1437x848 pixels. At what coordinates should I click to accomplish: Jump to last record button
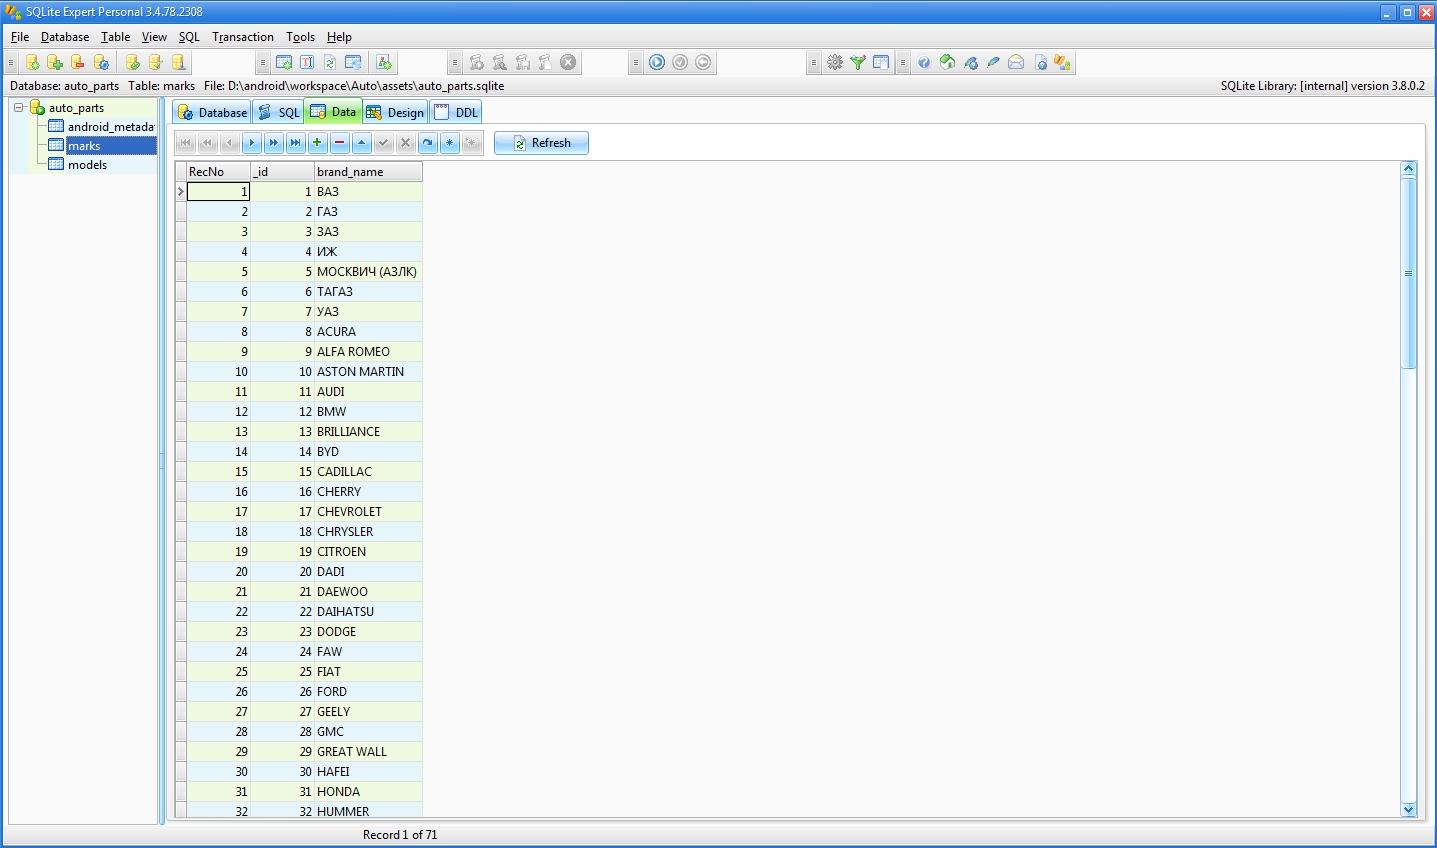pos(296,143)
